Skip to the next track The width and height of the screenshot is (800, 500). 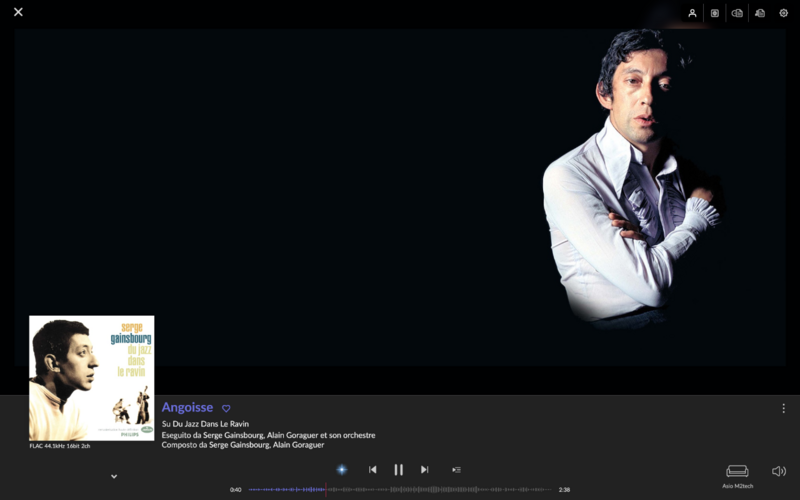pos(424,469)
